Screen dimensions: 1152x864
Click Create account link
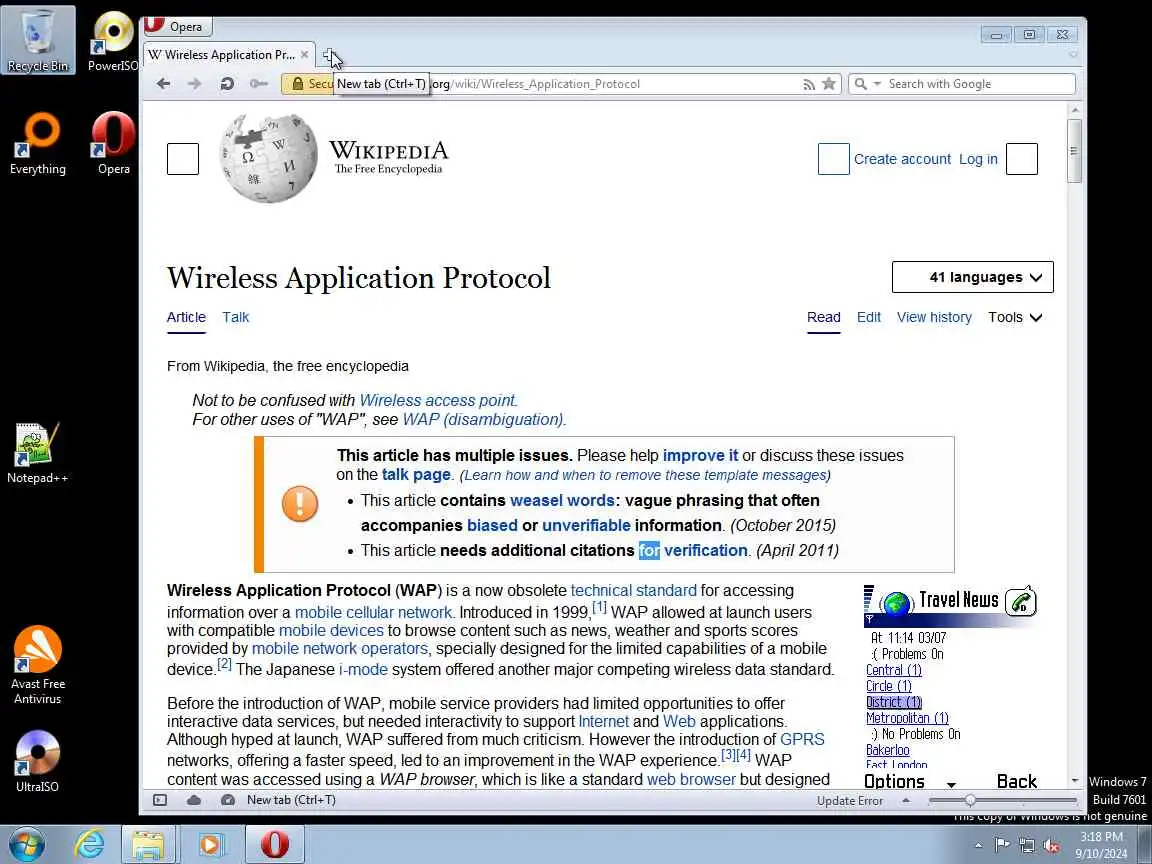[x=902, y=159]
